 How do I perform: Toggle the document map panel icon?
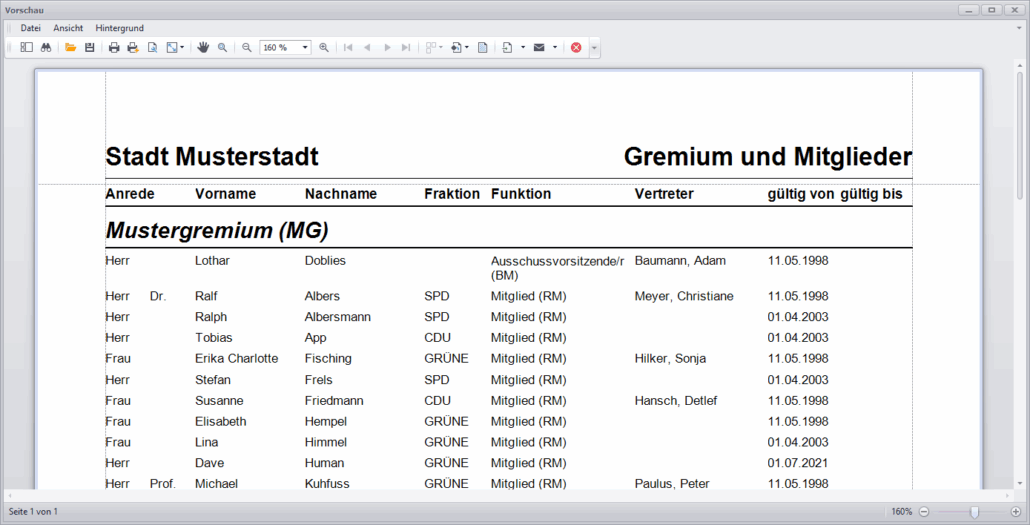(27, 47)
